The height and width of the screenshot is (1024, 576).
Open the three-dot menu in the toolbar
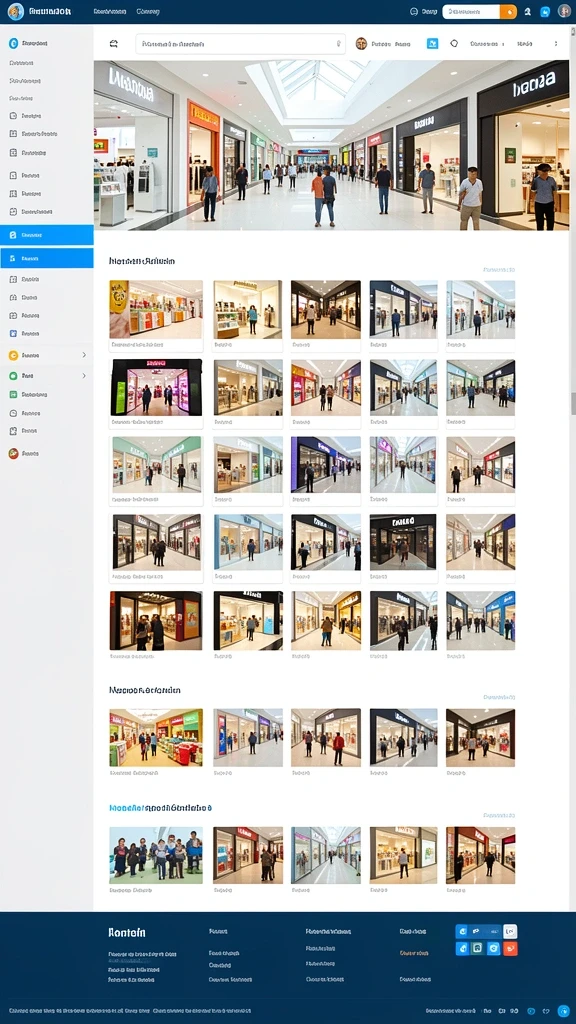tap(556, 44)
